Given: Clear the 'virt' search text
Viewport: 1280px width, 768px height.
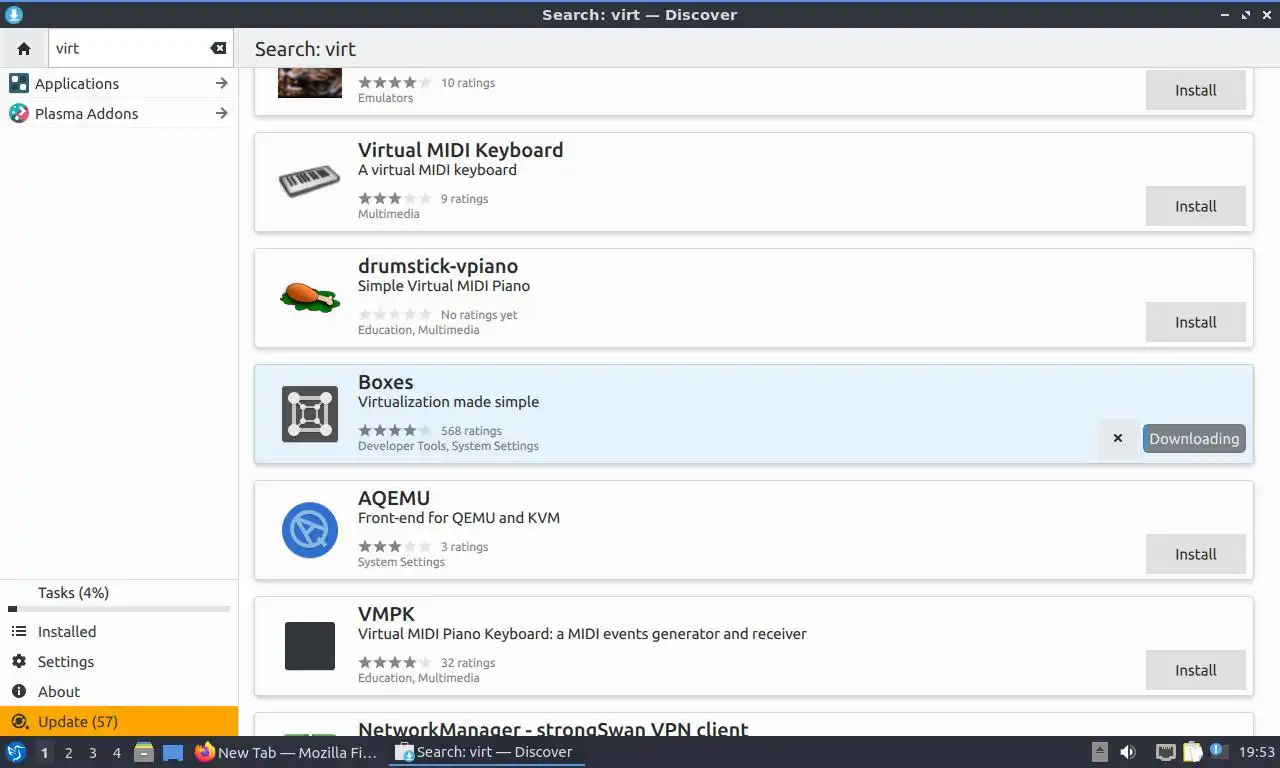Looking at the screenshot, I should tap(218, 48).
